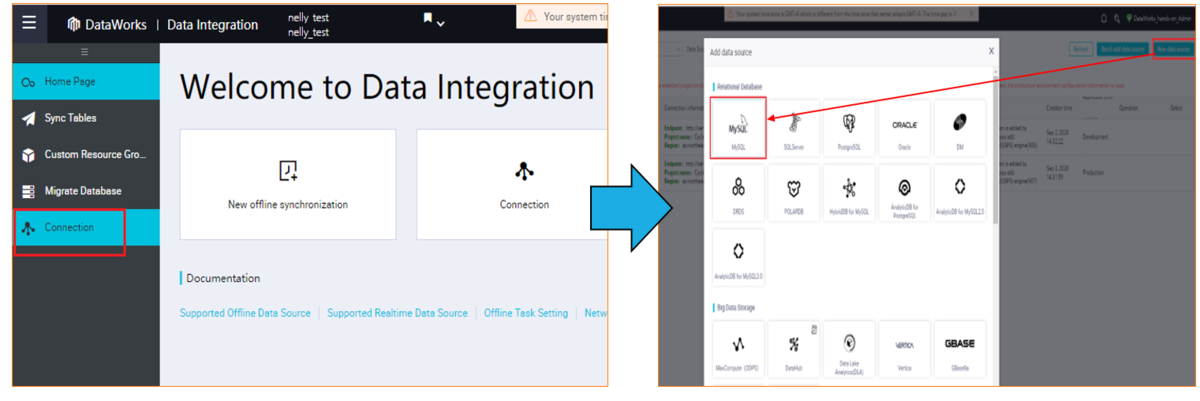1200x401 pixels.
Task: Select project name nelly_test in header
Action: pyautogui.click(x=308, y=32)
